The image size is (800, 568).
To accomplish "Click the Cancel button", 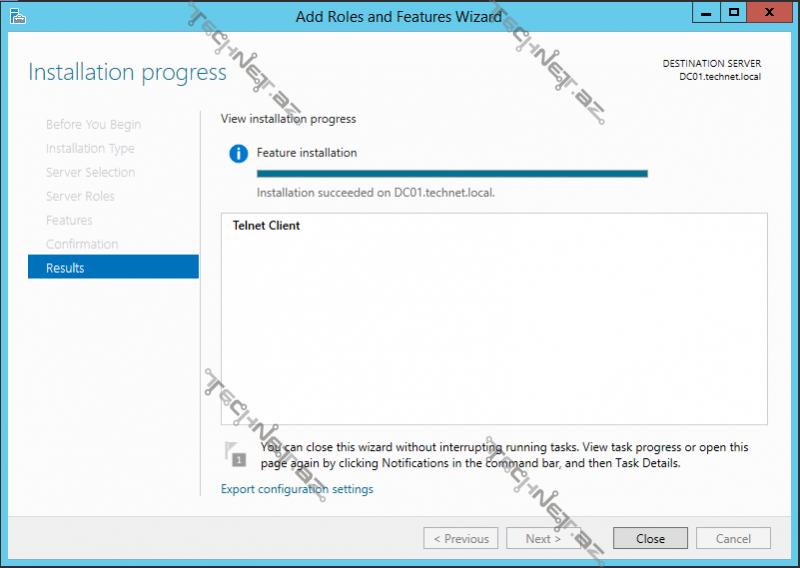I will coord(733,538).
